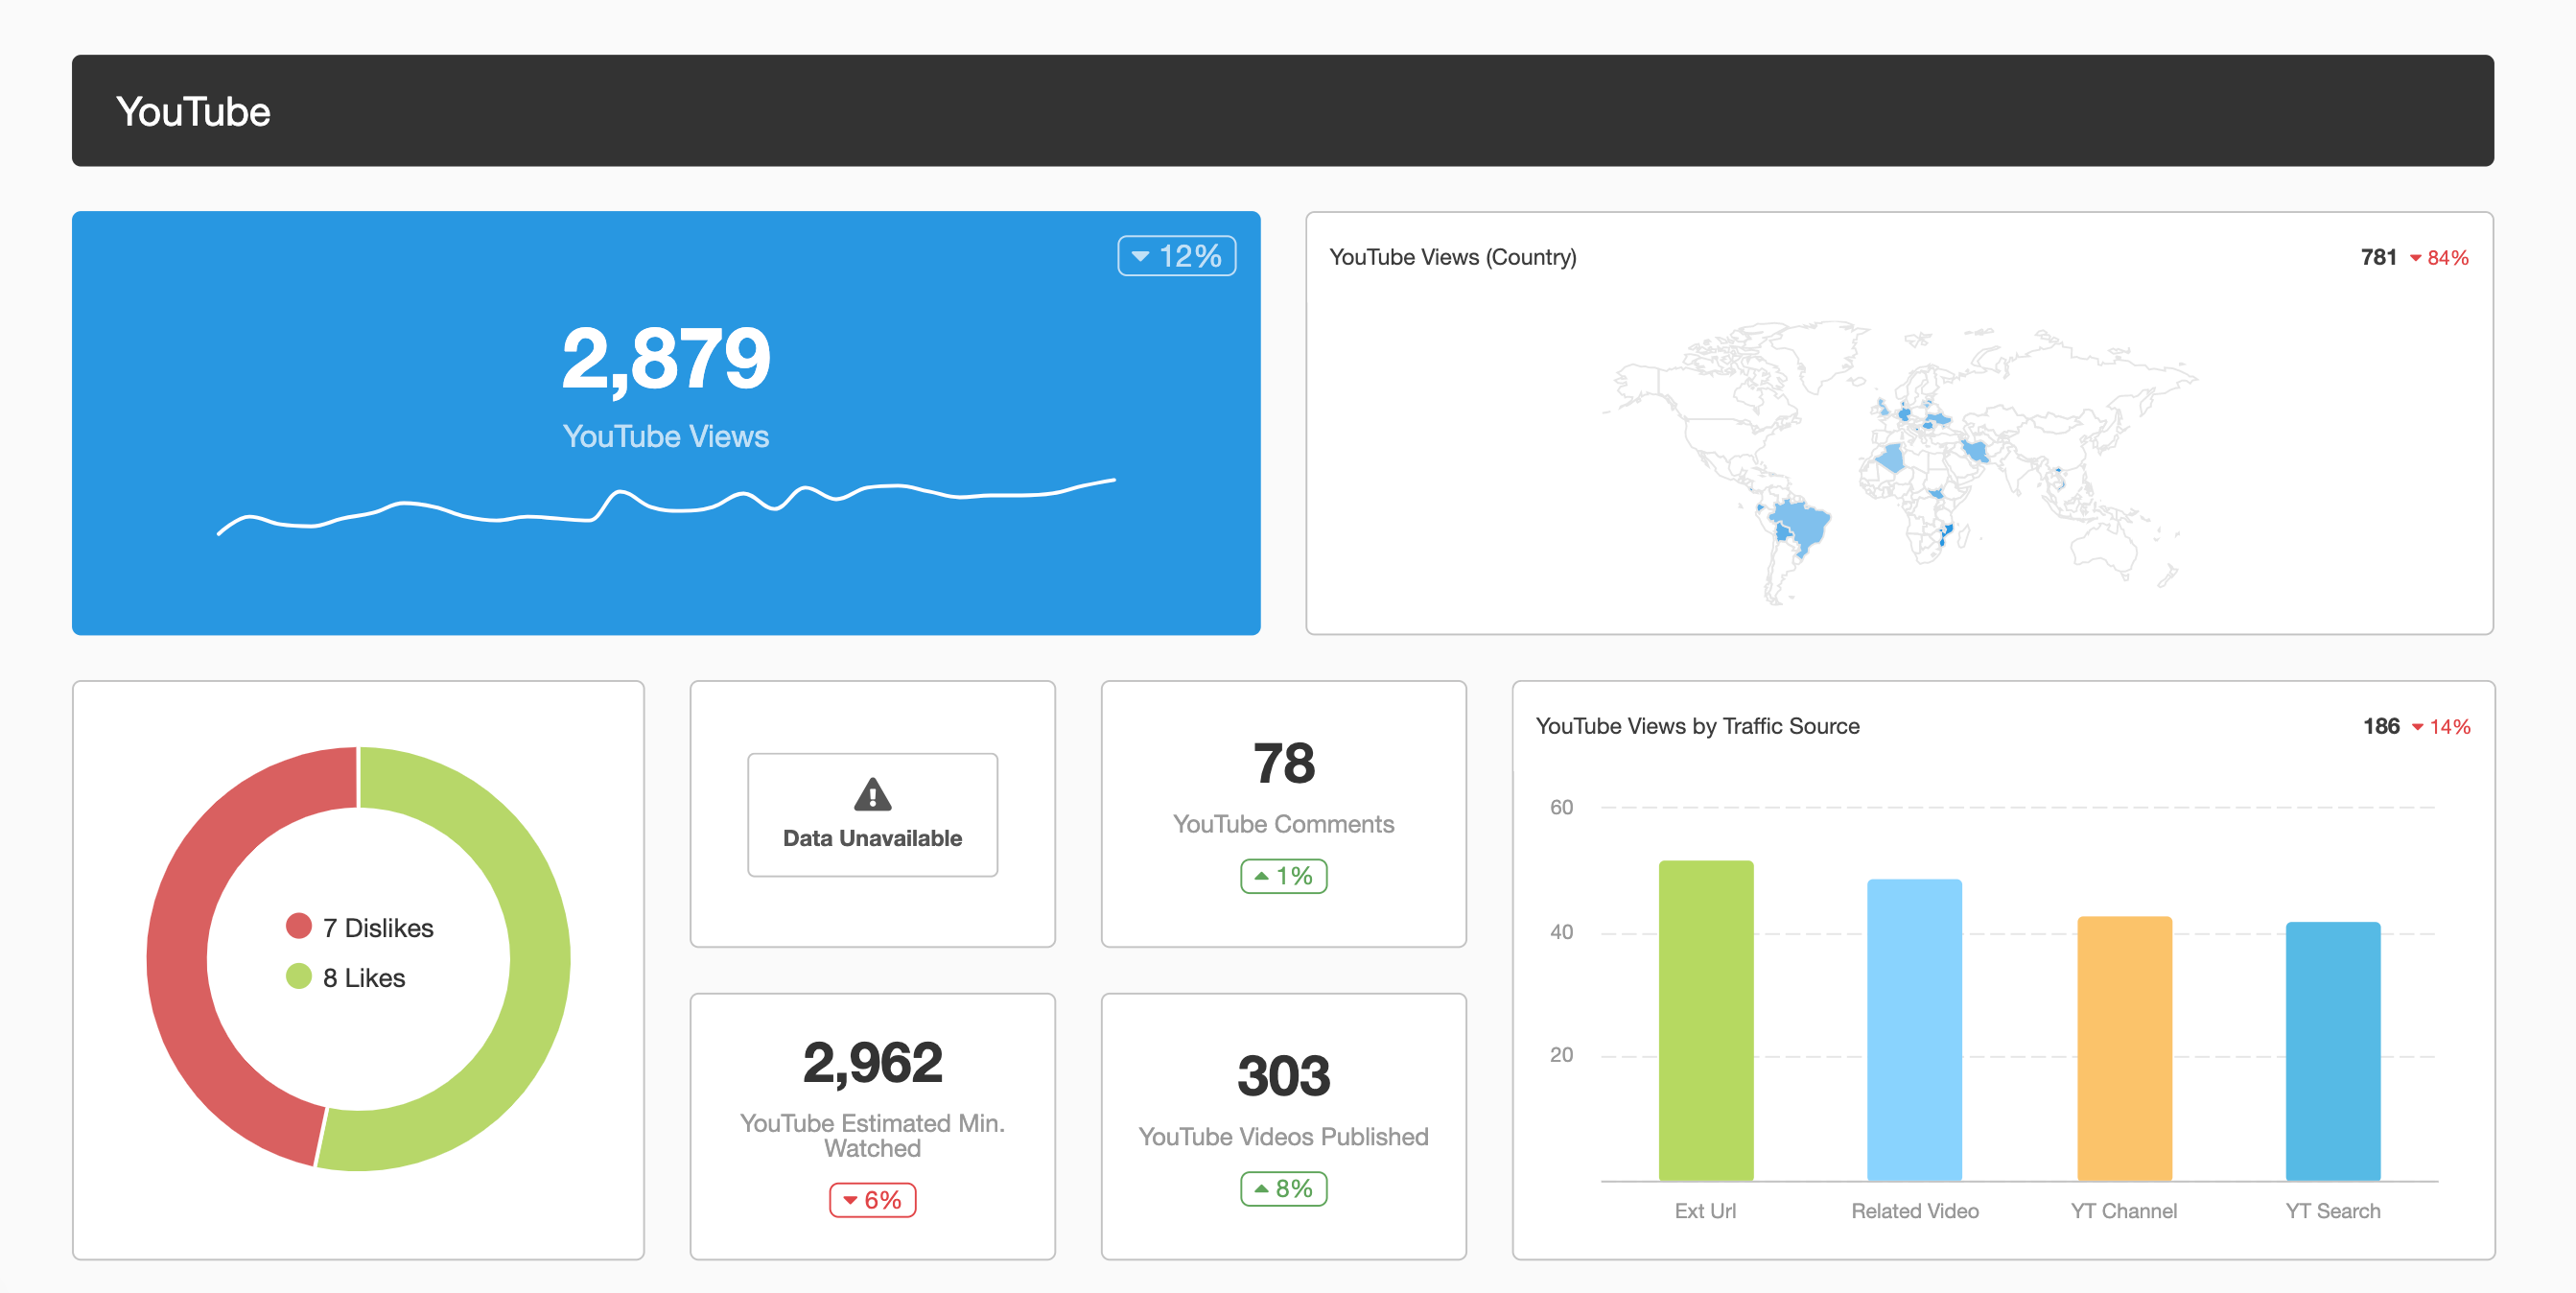2576x1293 pixels.
Task: Click the YT Search blue bar
Action: 2333,1051
